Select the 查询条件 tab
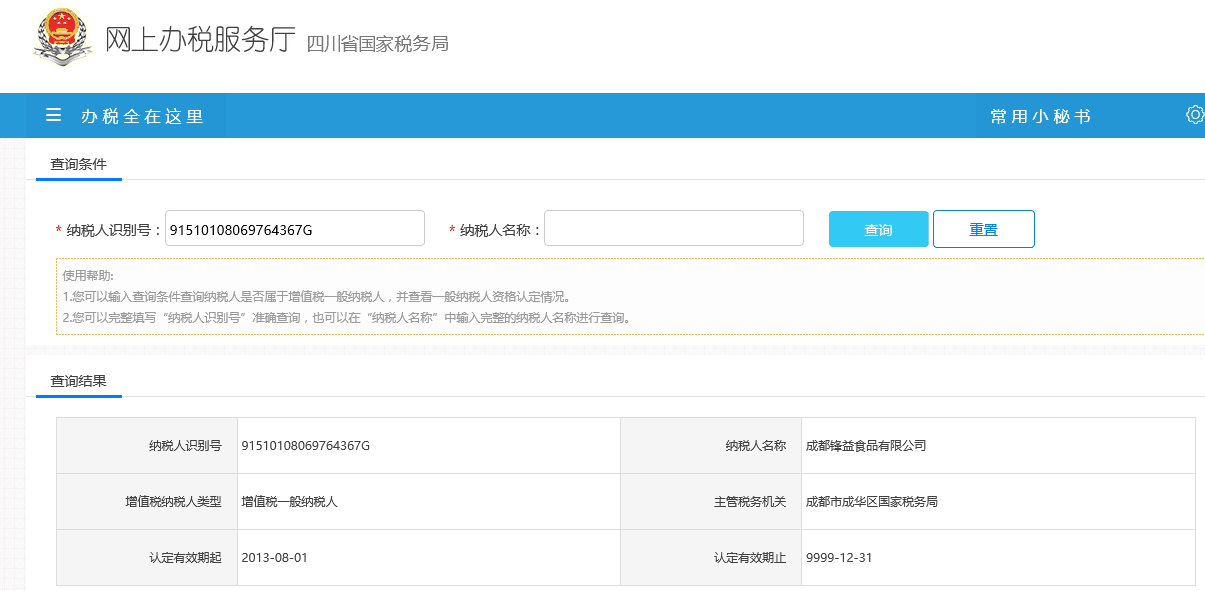 pos(78,164)
